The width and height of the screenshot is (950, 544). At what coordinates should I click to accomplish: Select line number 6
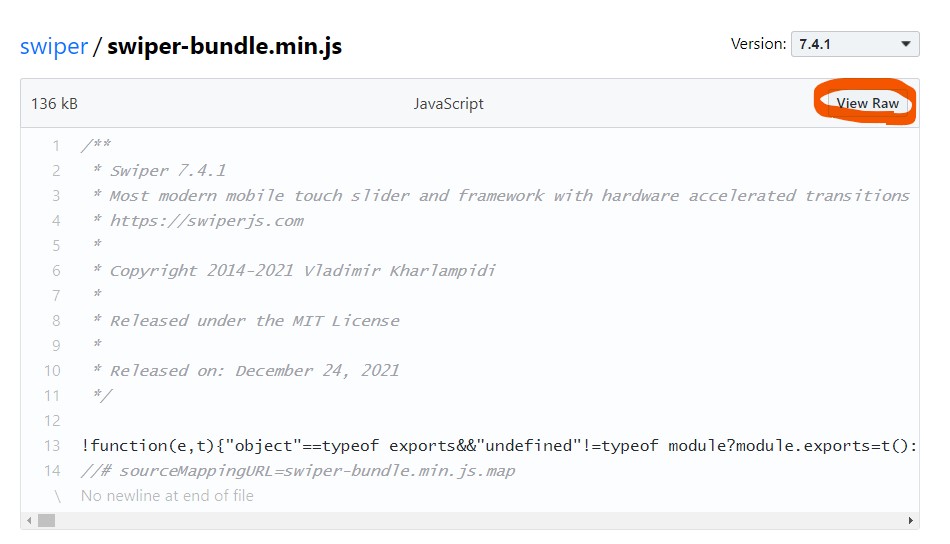(x=56, y=271)
